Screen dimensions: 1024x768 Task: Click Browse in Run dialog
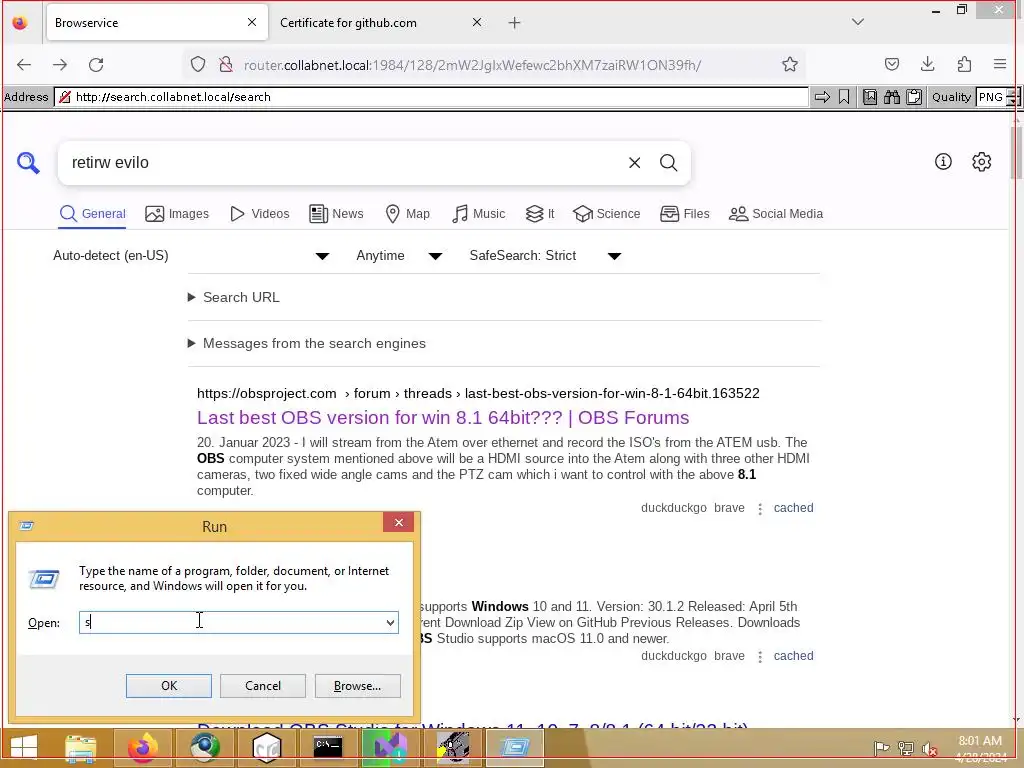coord(357,686)
